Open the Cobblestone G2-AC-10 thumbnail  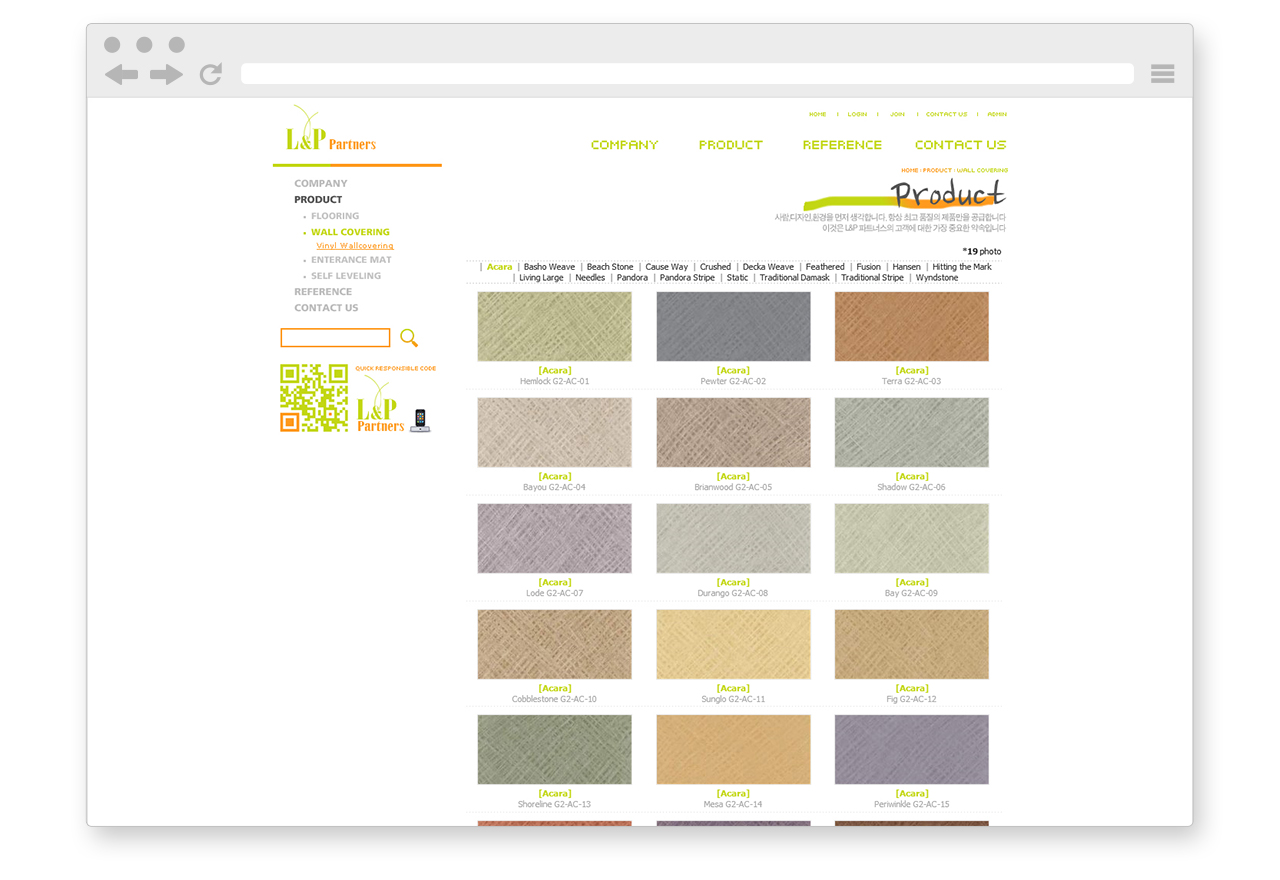tap(554, 645)
